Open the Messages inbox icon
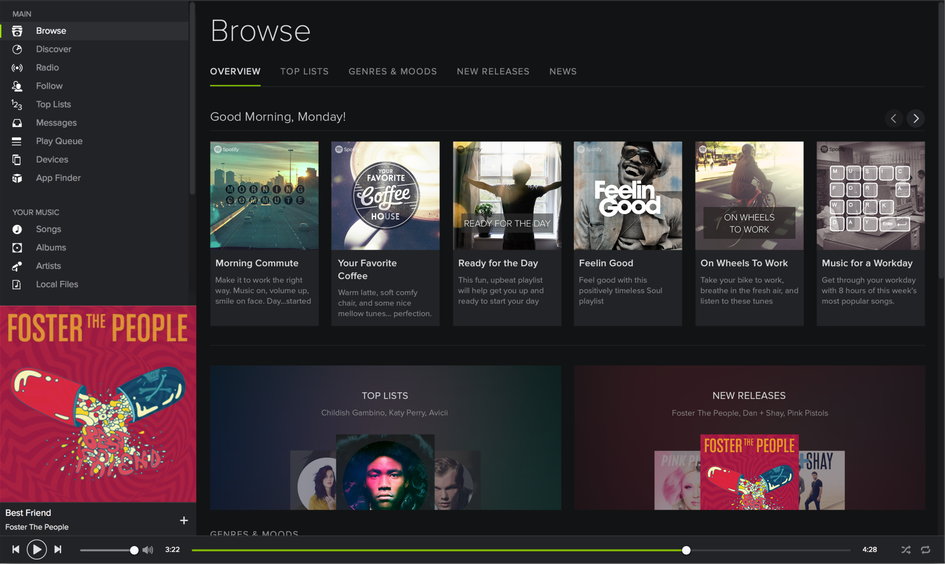Image resolution: width=945 pixels, height=564 pixels. point(17,123)
